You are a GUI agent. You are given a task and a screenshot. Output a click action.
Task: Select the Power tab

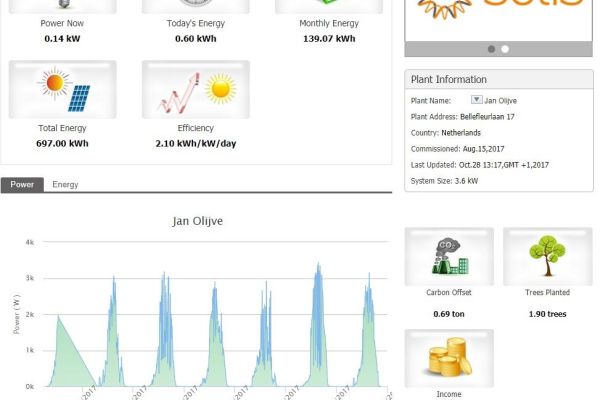click(x=22, y=185)
